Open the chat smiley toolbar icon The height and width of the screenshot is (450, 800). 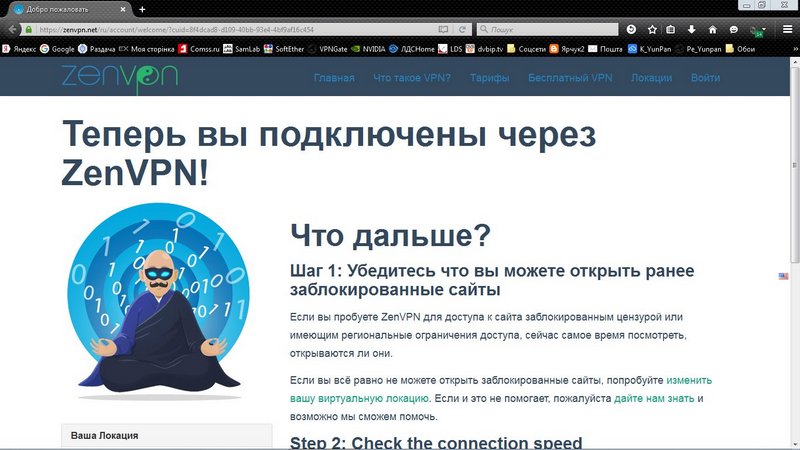pyautogui.click(x=734, y=30)
